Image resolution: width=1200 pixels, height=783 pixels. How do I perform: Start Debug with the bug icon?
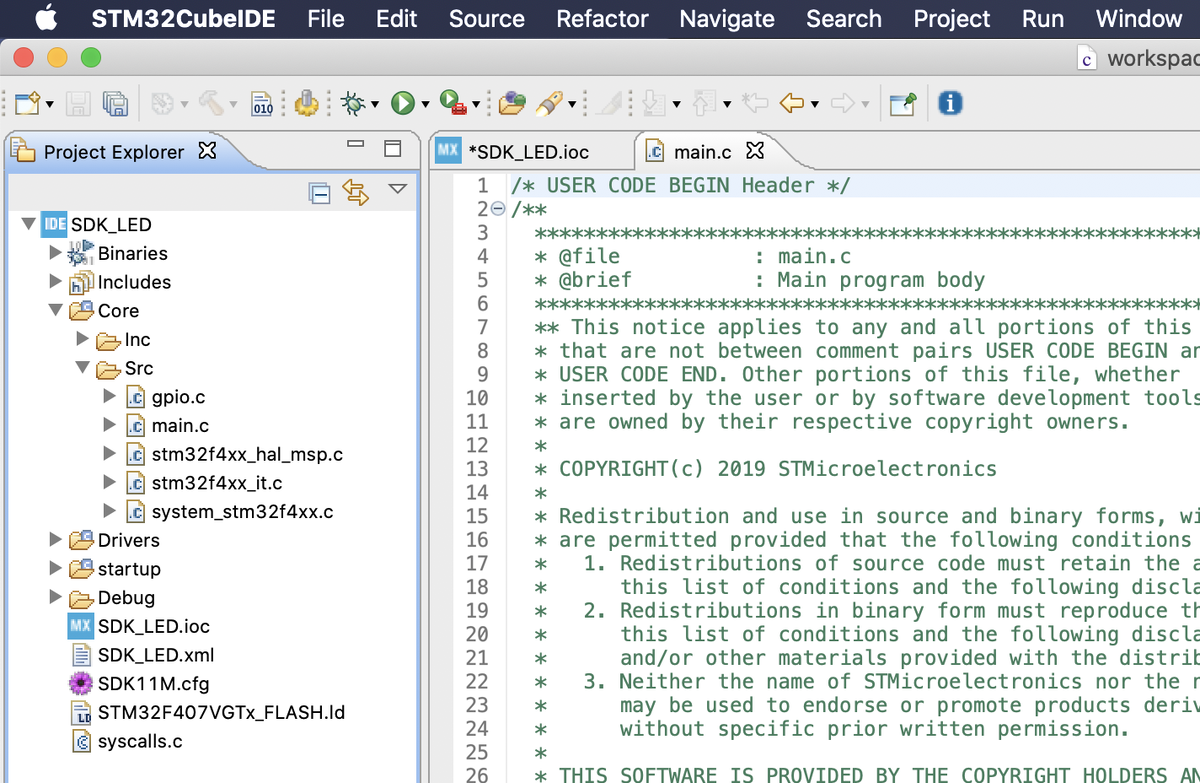click(353, 103)
